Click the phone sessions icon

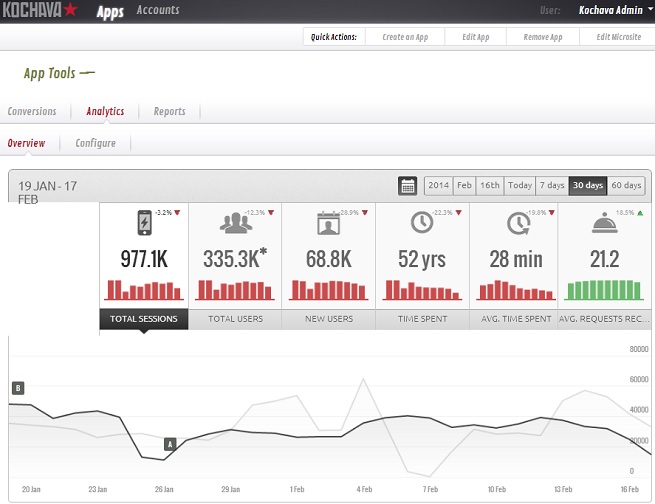(145, 223)
